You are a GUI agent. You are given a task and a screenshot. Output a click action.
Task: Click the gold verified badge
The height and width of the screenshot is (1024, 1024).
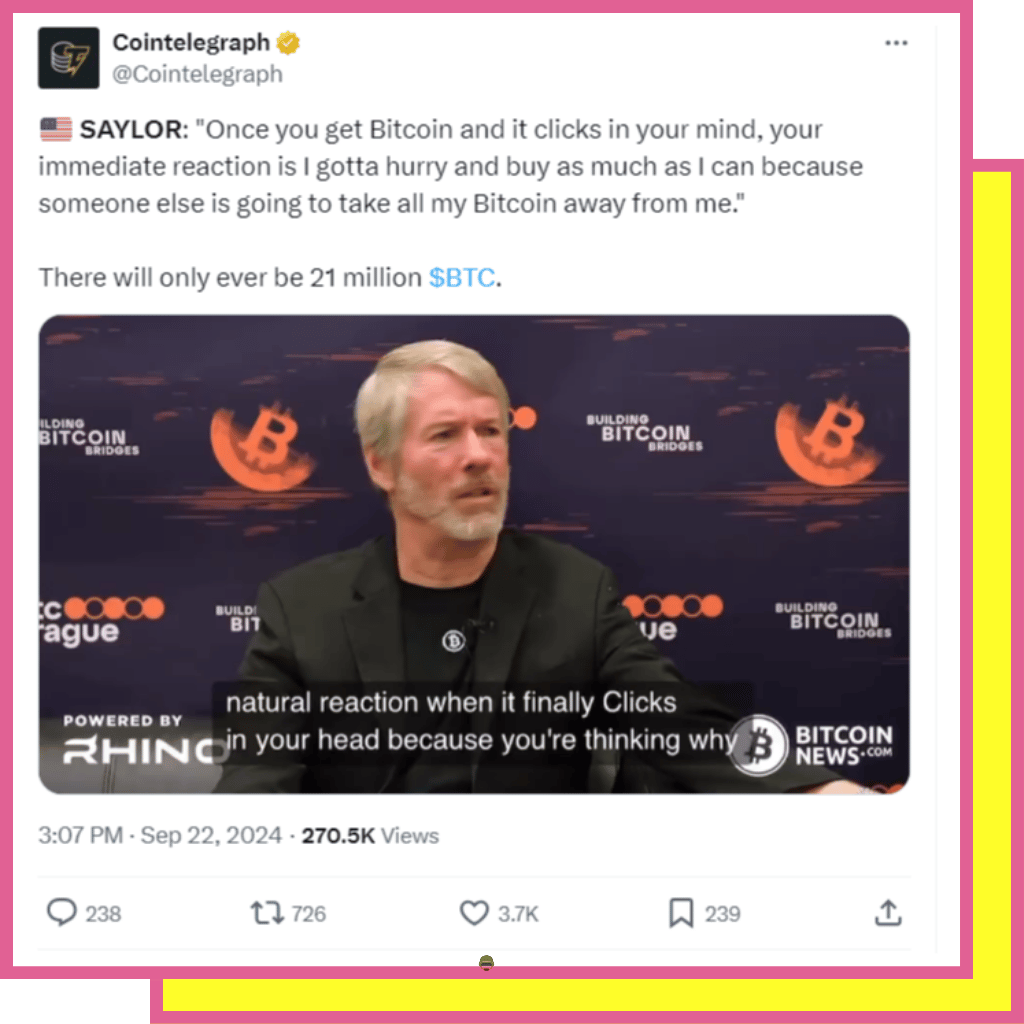288,43
